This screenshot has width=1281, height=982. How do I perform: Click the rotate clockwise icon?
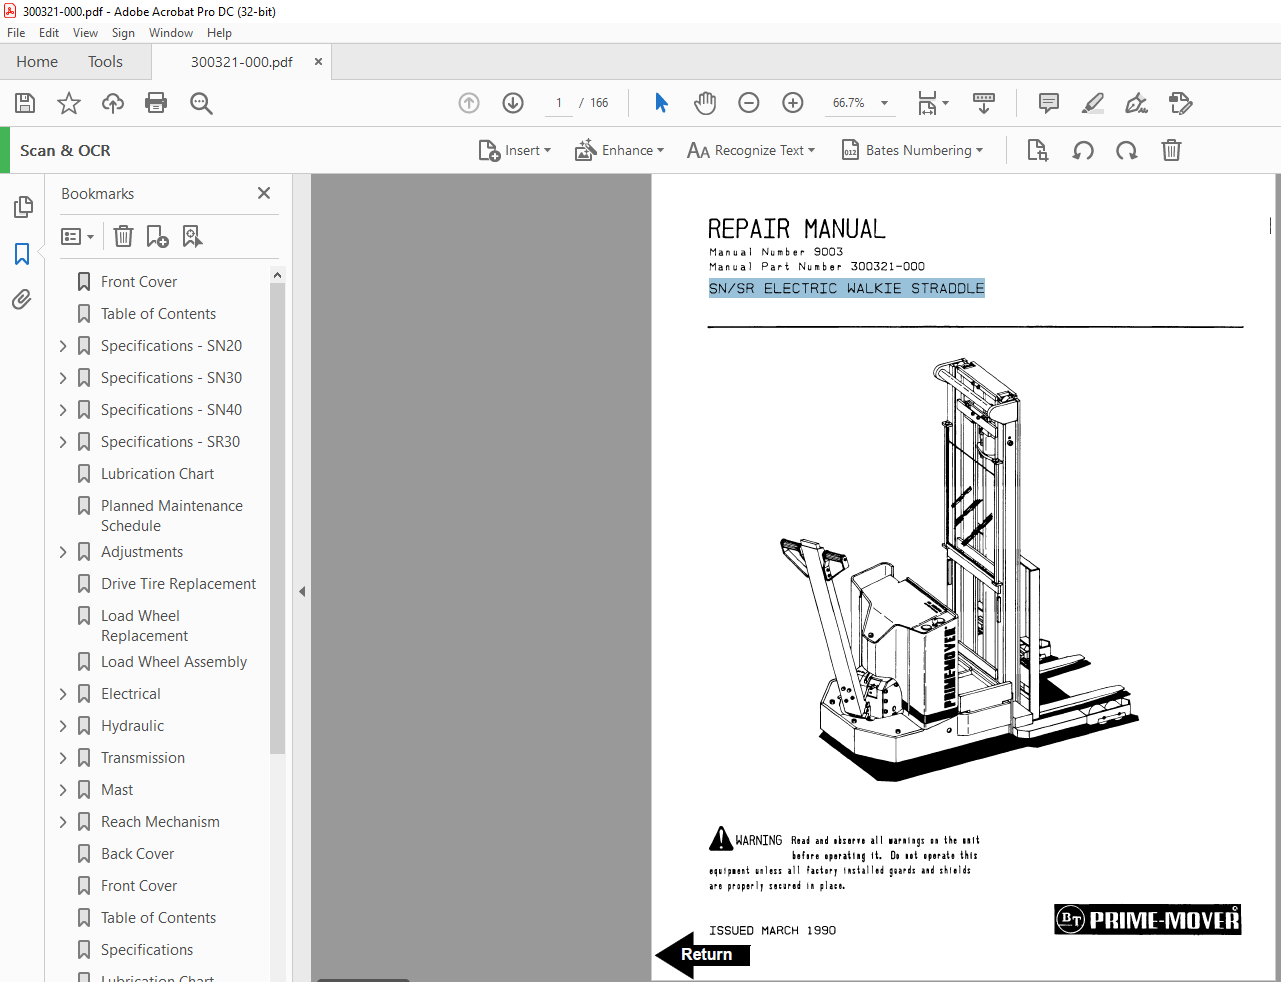coord(1127,151)
